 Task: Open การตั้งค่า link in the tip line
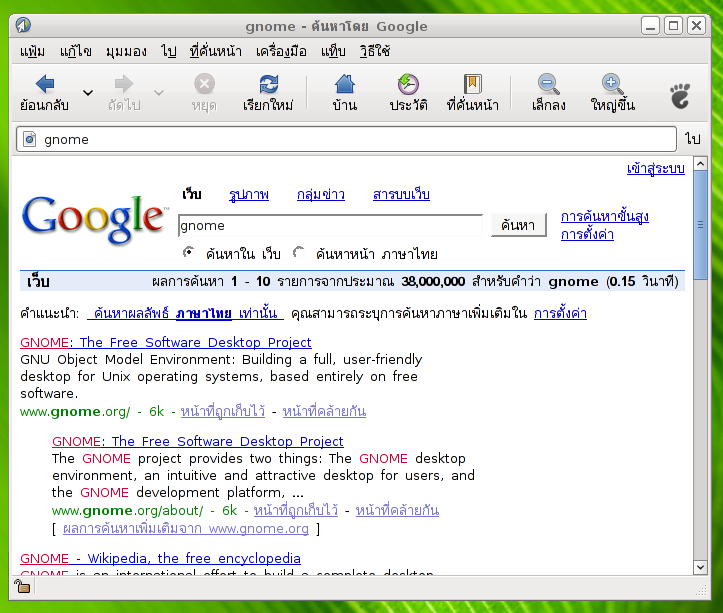560,314
